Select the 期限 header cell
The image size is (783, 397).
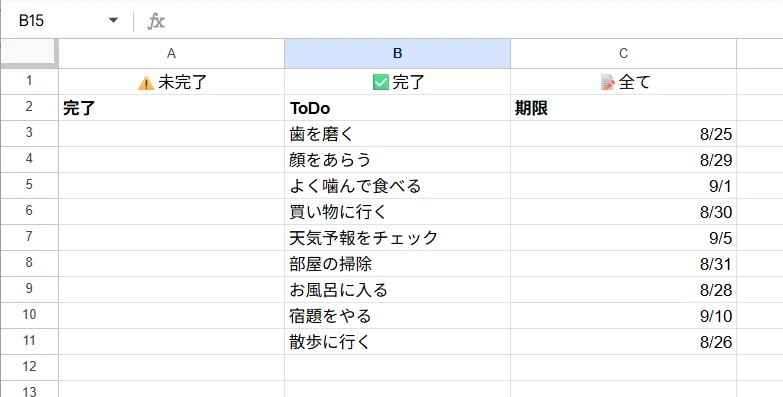click(623, 108)
